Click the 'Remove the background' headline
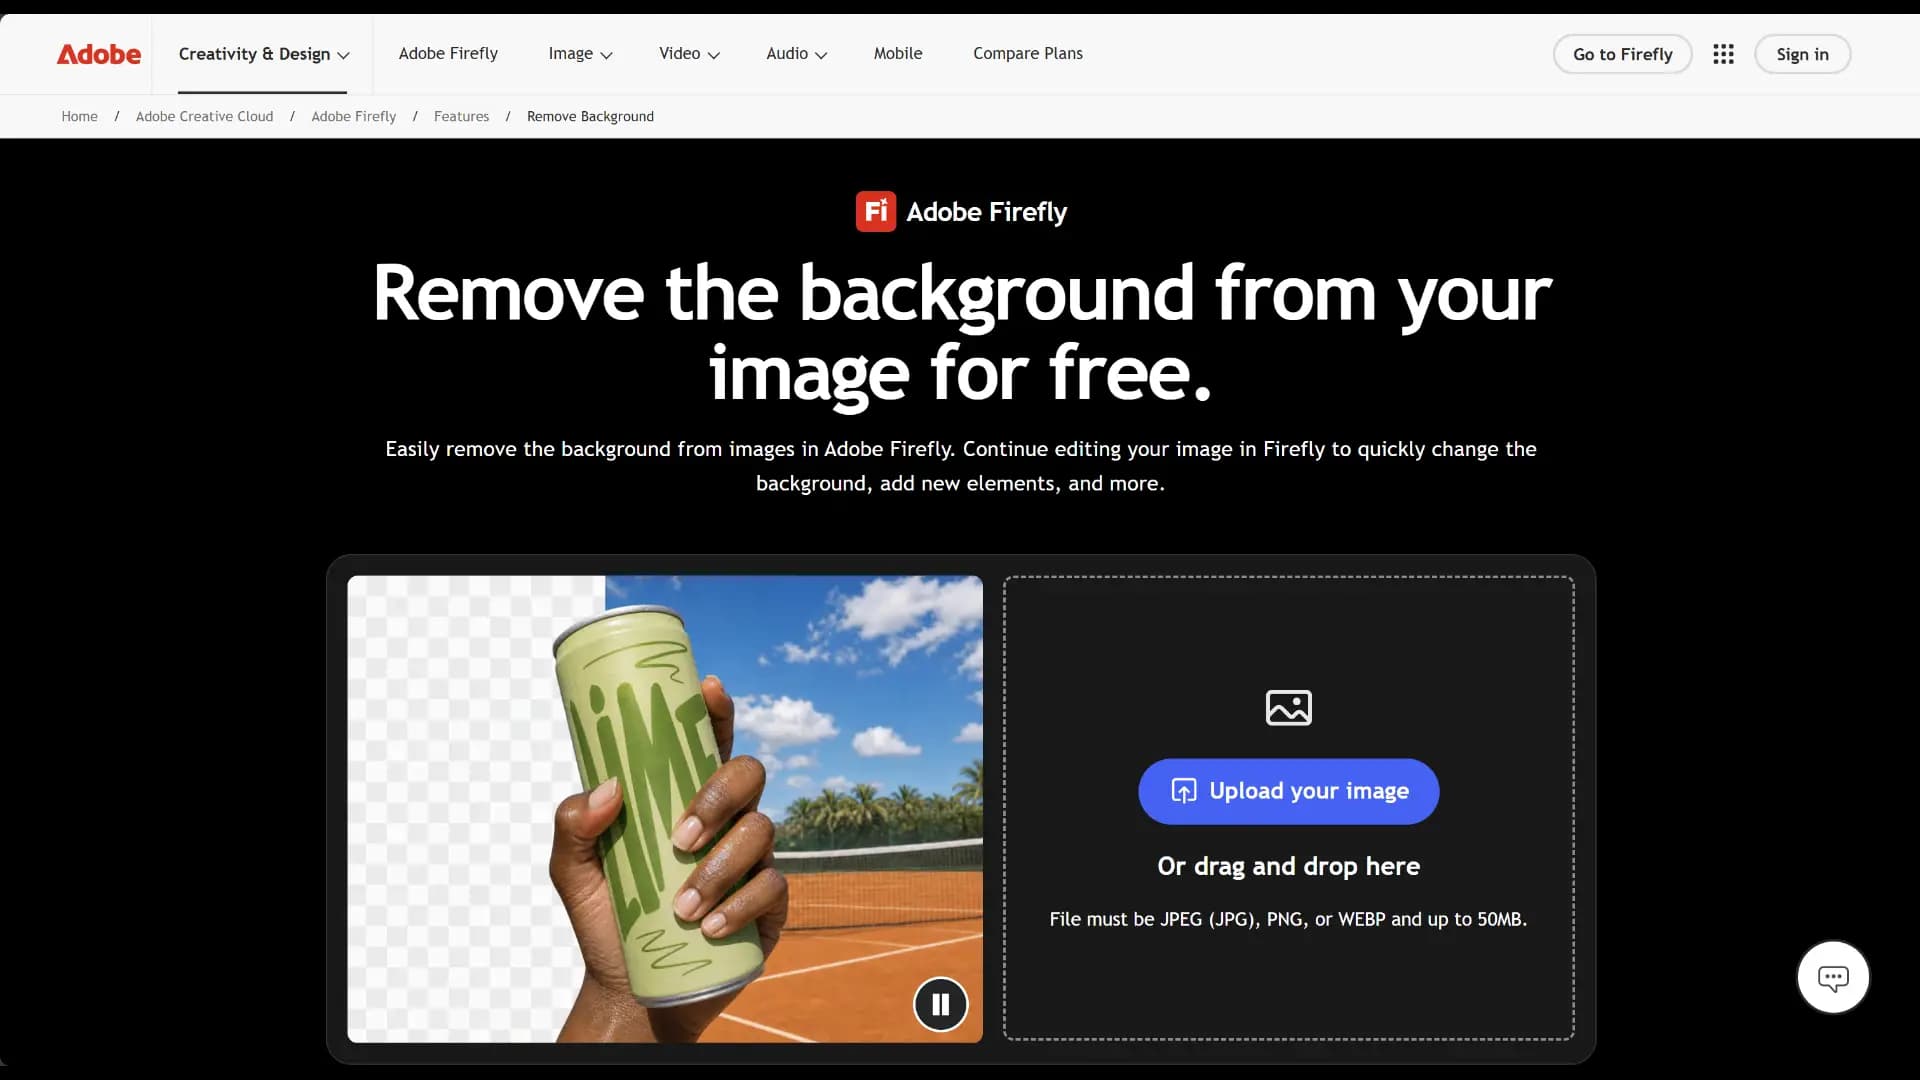This screenshot has height=1080, width=1920. [961, 333]
